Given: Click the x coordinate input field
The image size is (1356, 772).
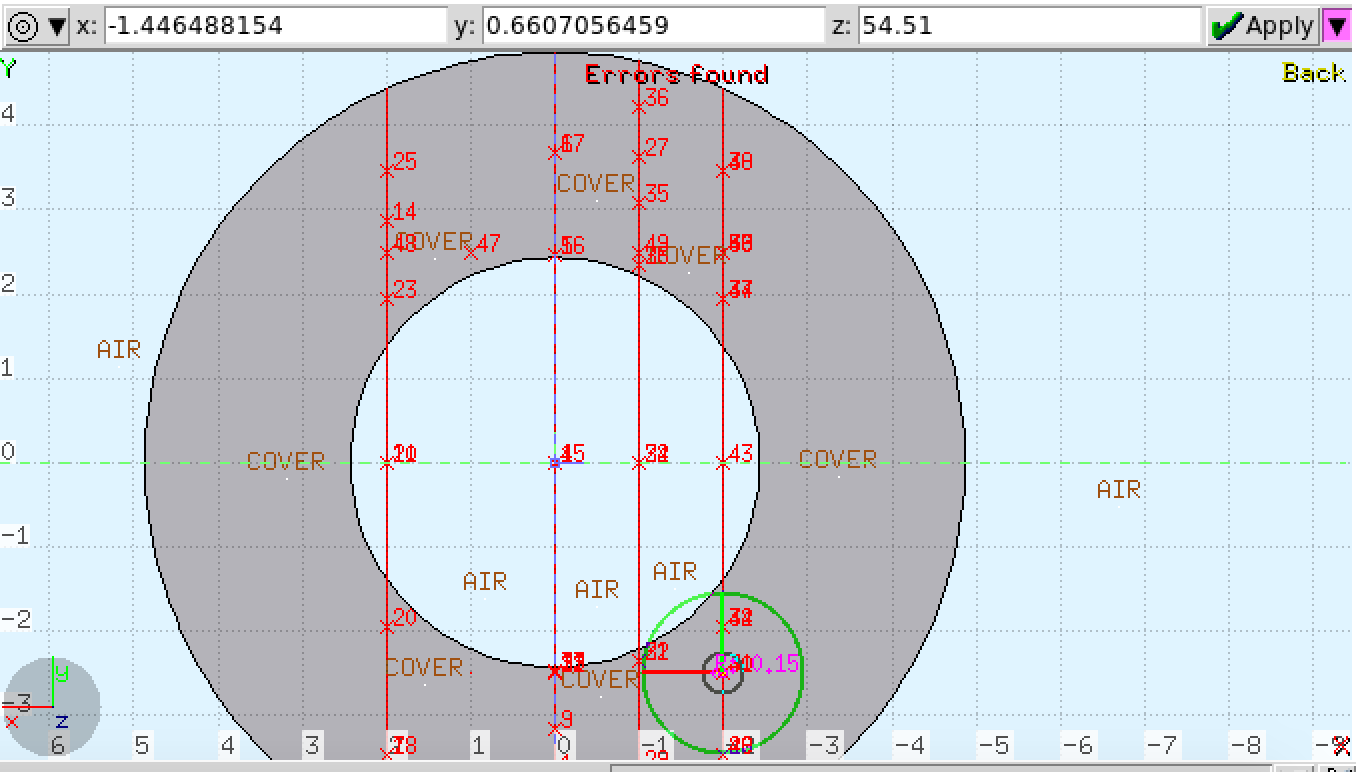Looking at the screenshot, I should click(x=275, y=26).
